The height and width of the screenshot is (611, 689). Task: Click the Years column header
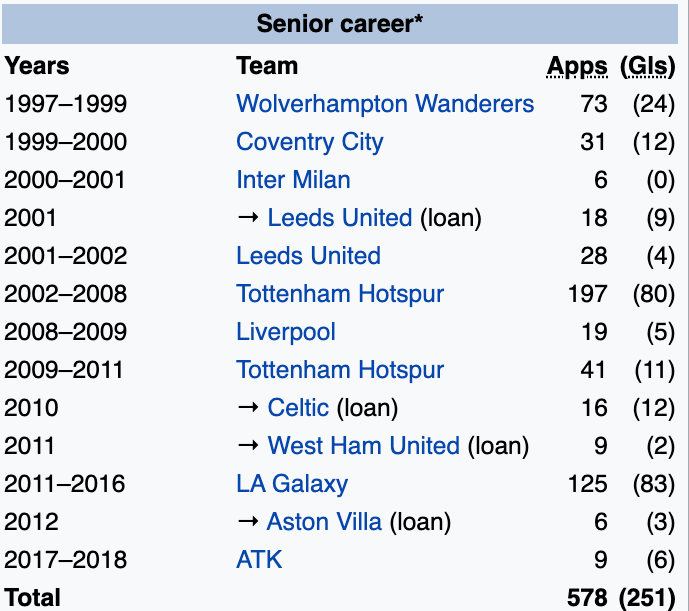[x=37, y=67]
